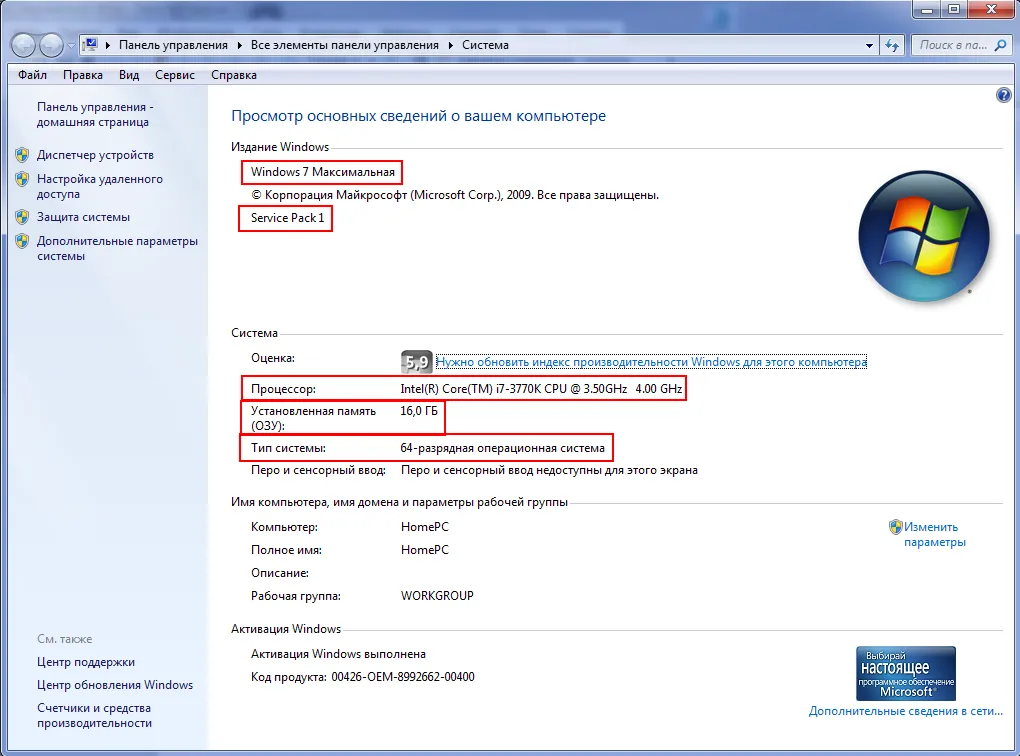This screenshot has height=756, width=1020.
Task: Open the Вид menu
Action: pyautogui.click(x=129, y=75)
